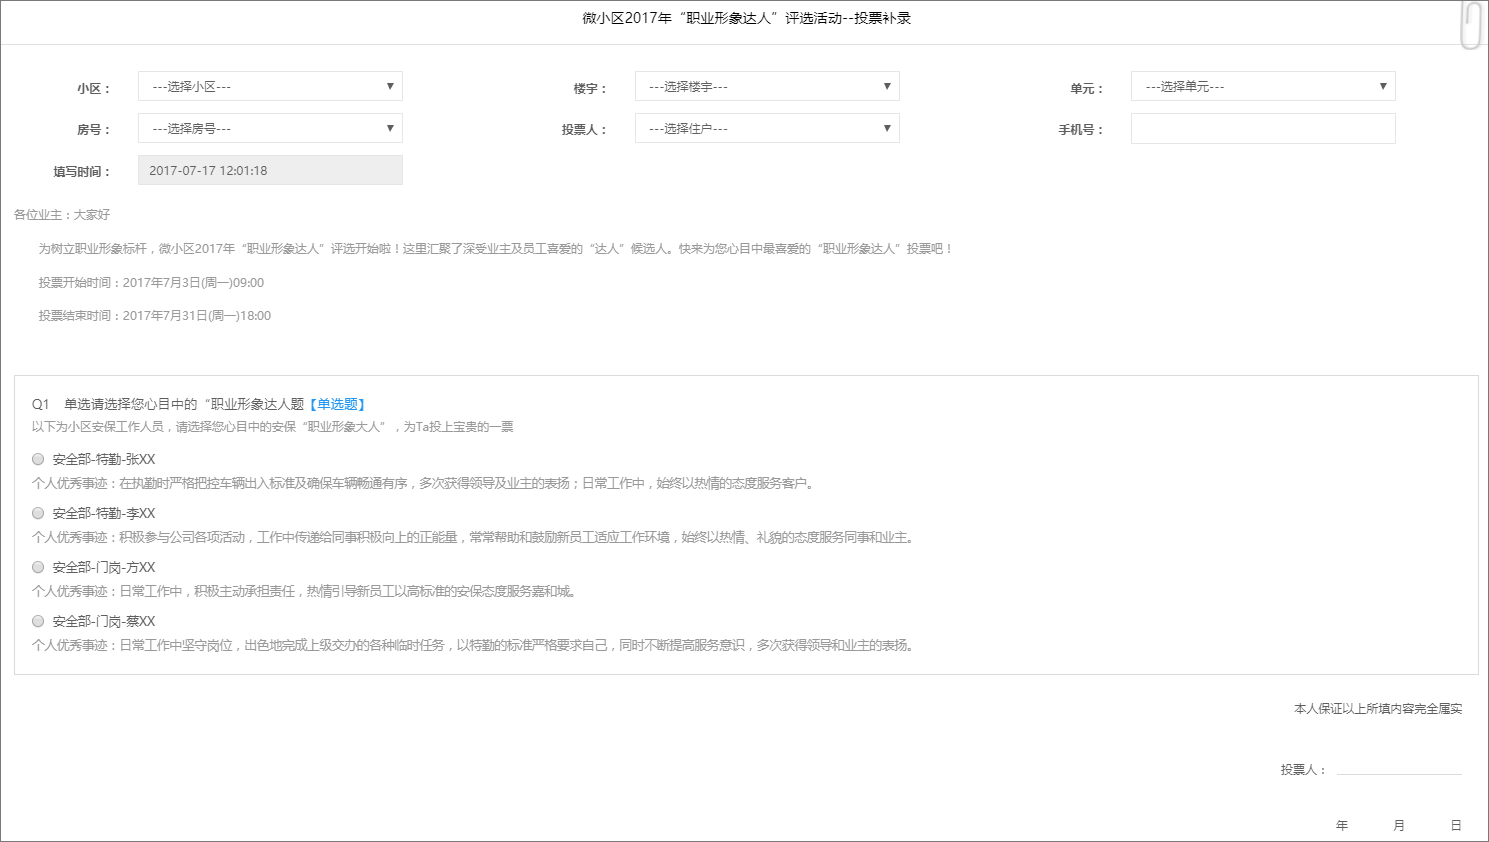Choose radio option 安全部-特勤-李XX
Image resolution: width=1489 pixels, height=842 pixels.
click(38, 513)
